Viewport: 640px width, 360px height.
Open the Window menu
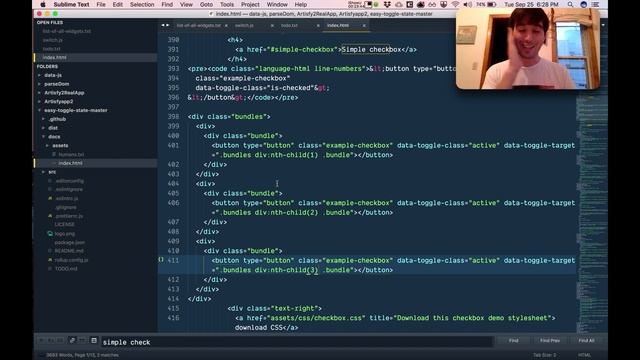coord(277,4)
